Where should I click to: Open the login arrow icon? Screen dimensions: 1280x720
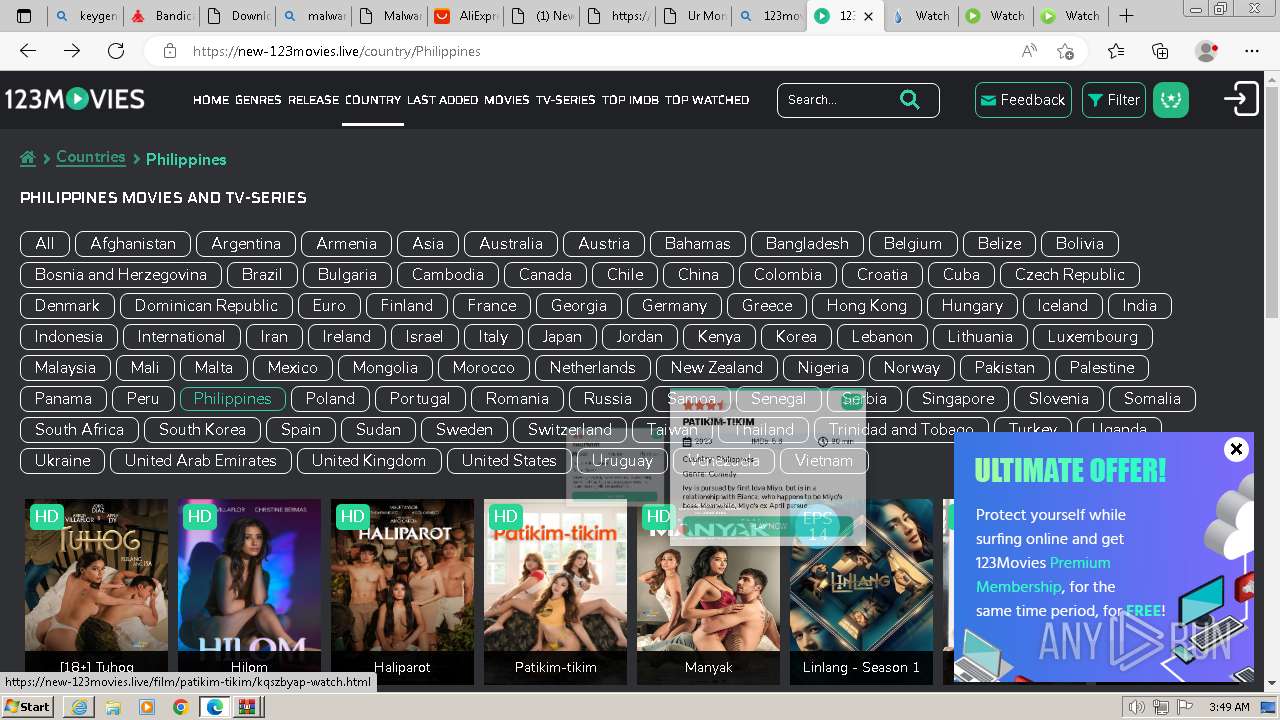pos(1241,99)
